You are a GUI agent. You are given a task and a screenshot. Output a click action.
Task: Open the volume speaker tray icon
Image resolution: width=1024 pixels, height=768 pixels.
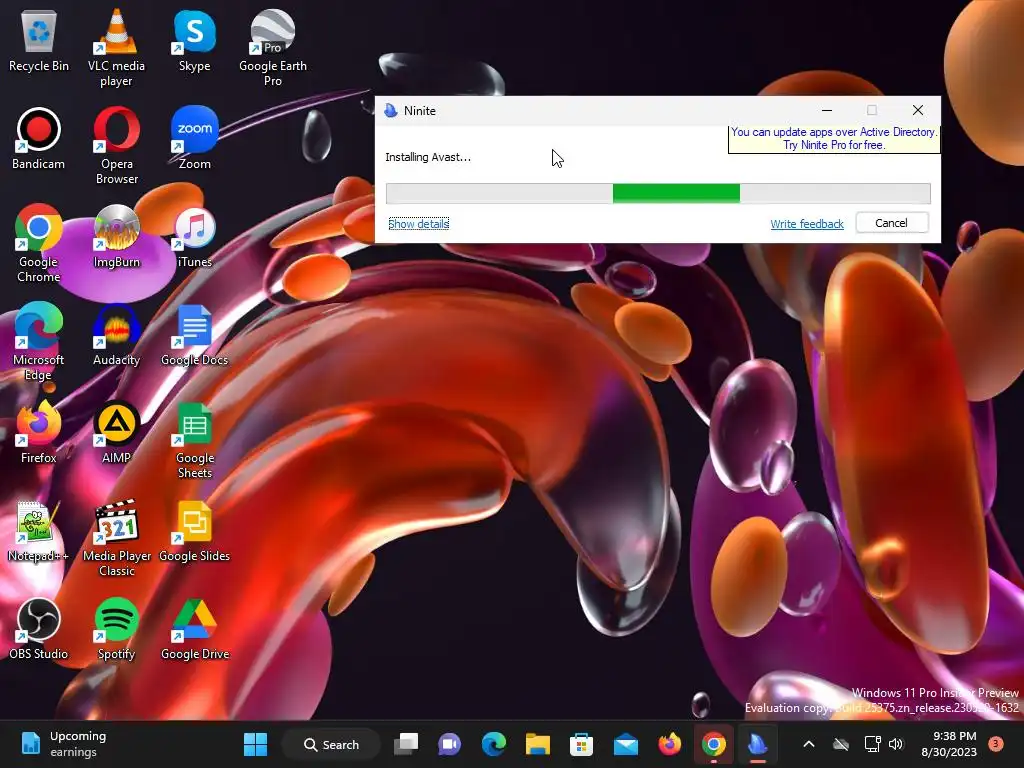896,744
